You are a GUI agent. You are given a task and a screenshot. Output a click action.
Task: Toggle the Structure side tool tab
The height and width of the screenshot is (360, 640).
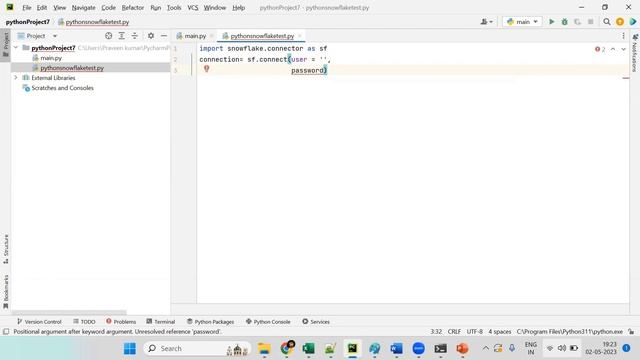click(x=6, y=249)
